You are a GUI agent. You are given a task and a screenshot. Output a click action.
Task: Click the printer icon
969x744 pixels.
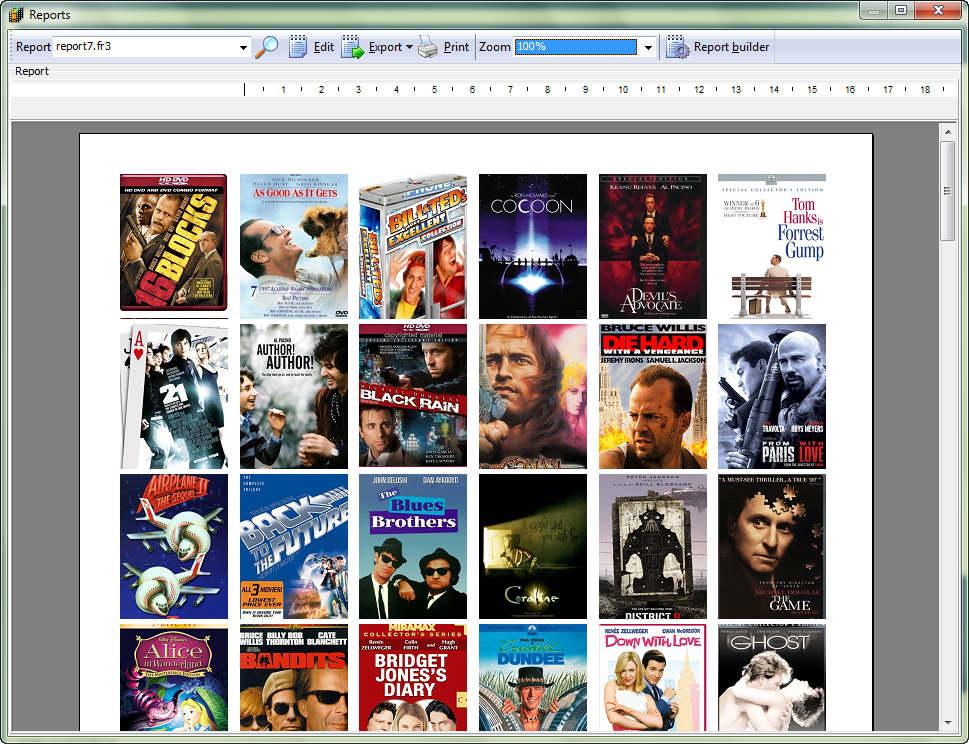[x=428, y=47]
